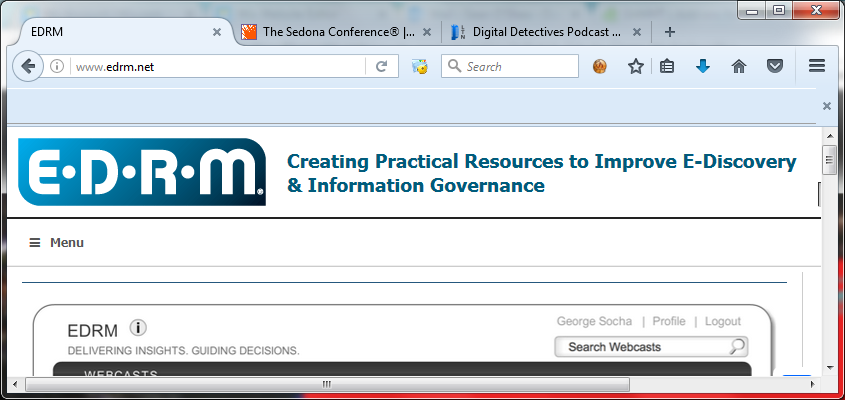
Task: Click the address bar showing www.edrm.net
Action: click(217, 66)
